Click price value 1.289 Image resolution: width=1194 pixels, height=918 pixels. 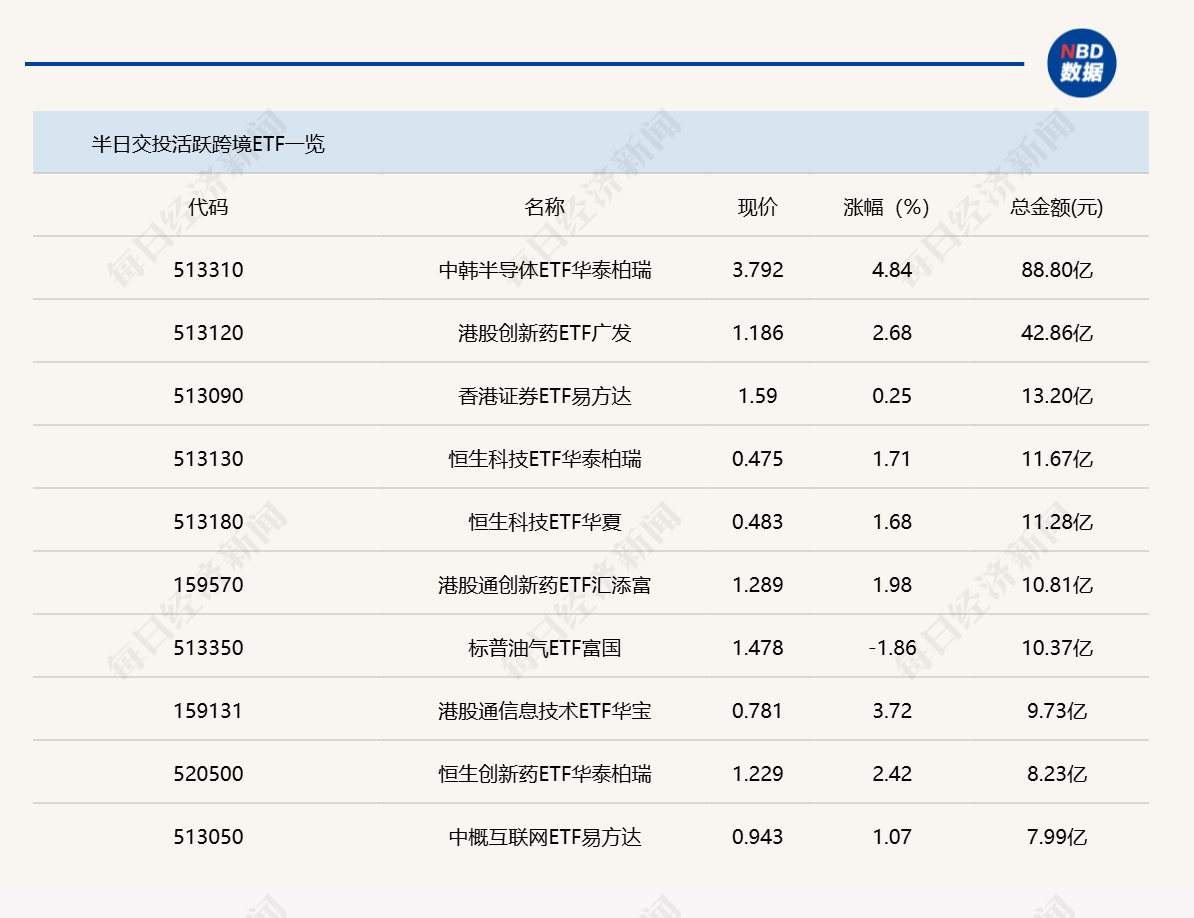point(758,585)
